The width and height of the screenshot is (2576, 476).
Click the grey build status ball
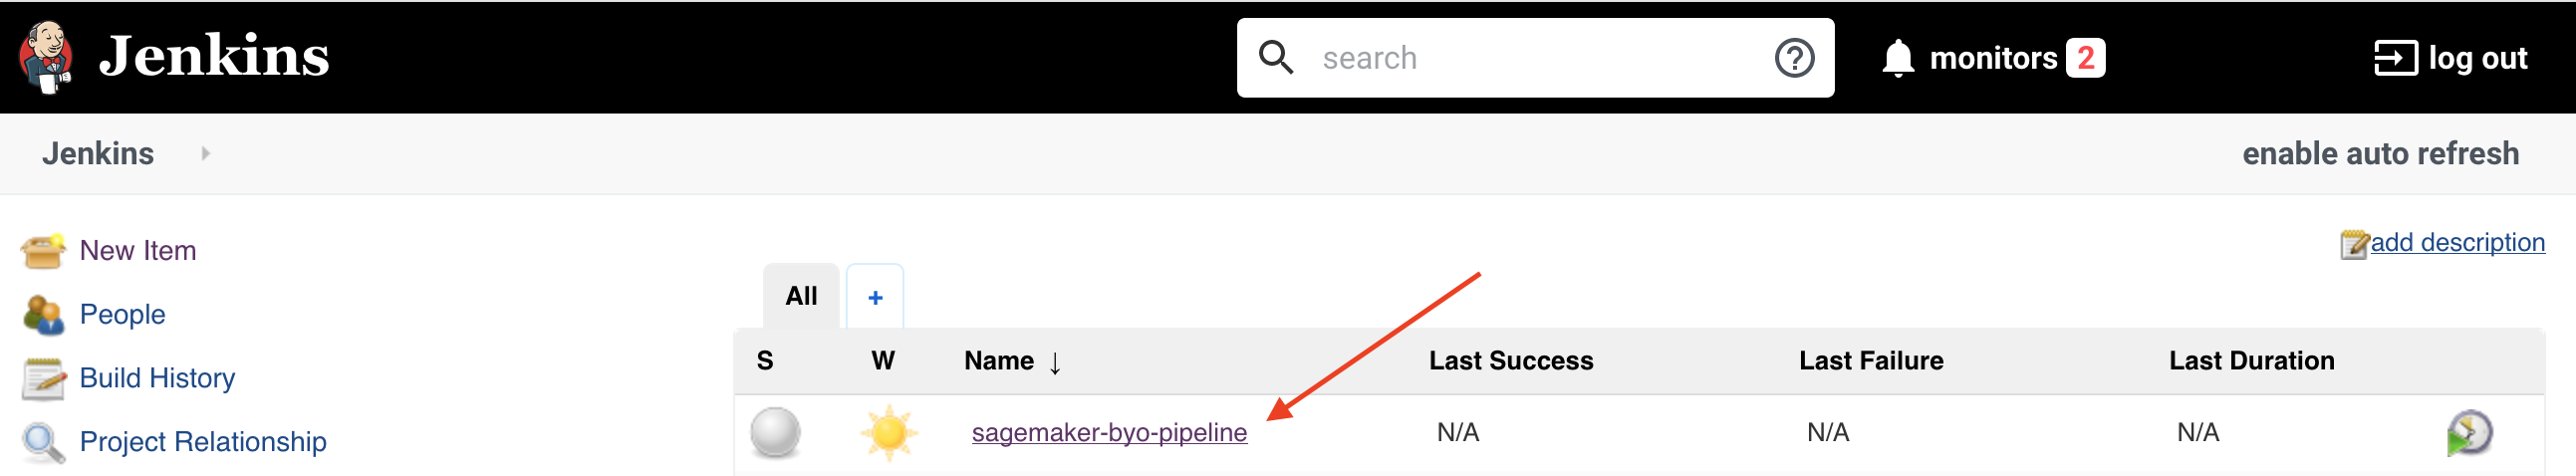click(775, 433)
